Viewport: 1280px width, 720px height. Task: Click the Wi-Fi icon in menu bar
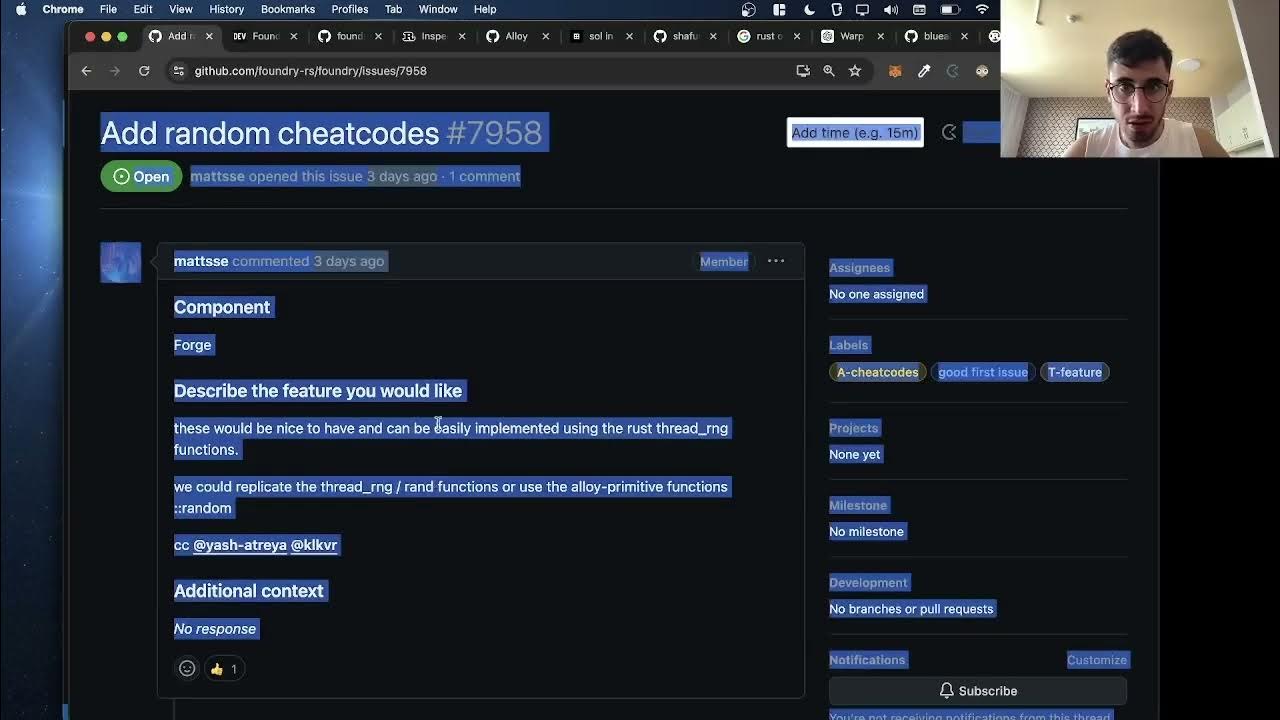point(981,9)
